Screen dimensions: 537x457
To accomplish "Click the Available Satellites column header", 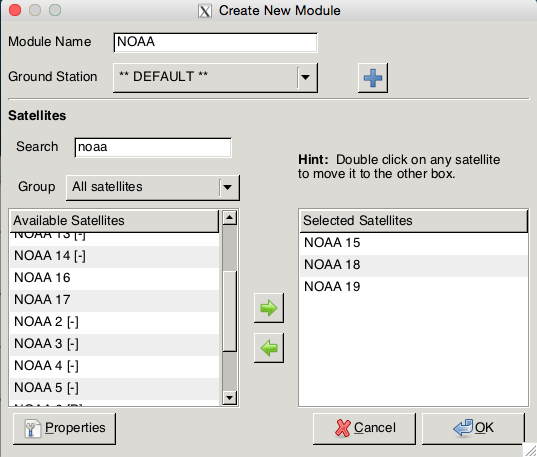I will [x=114, y=221].
